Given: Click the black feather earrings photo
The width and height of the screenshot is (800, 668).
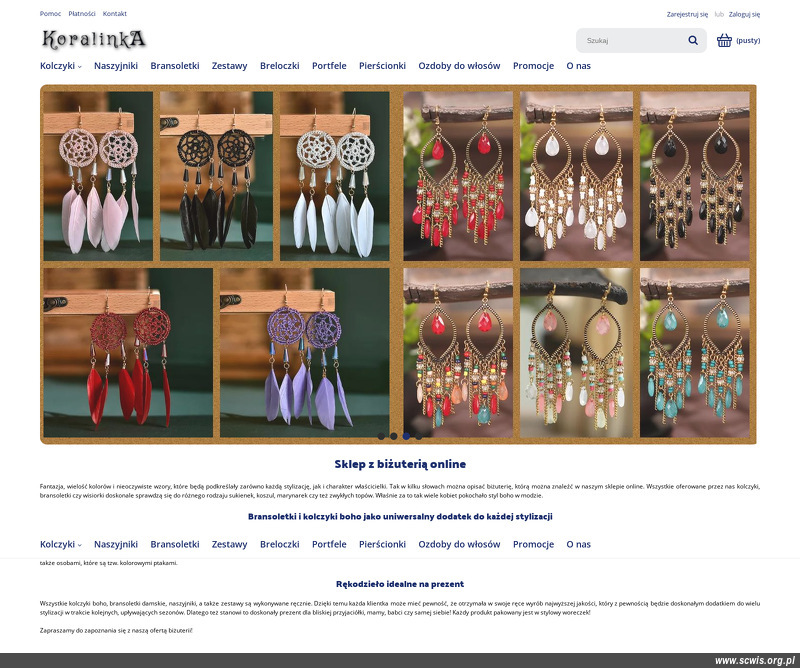Looking at the screenshot, I should point(216,176).
